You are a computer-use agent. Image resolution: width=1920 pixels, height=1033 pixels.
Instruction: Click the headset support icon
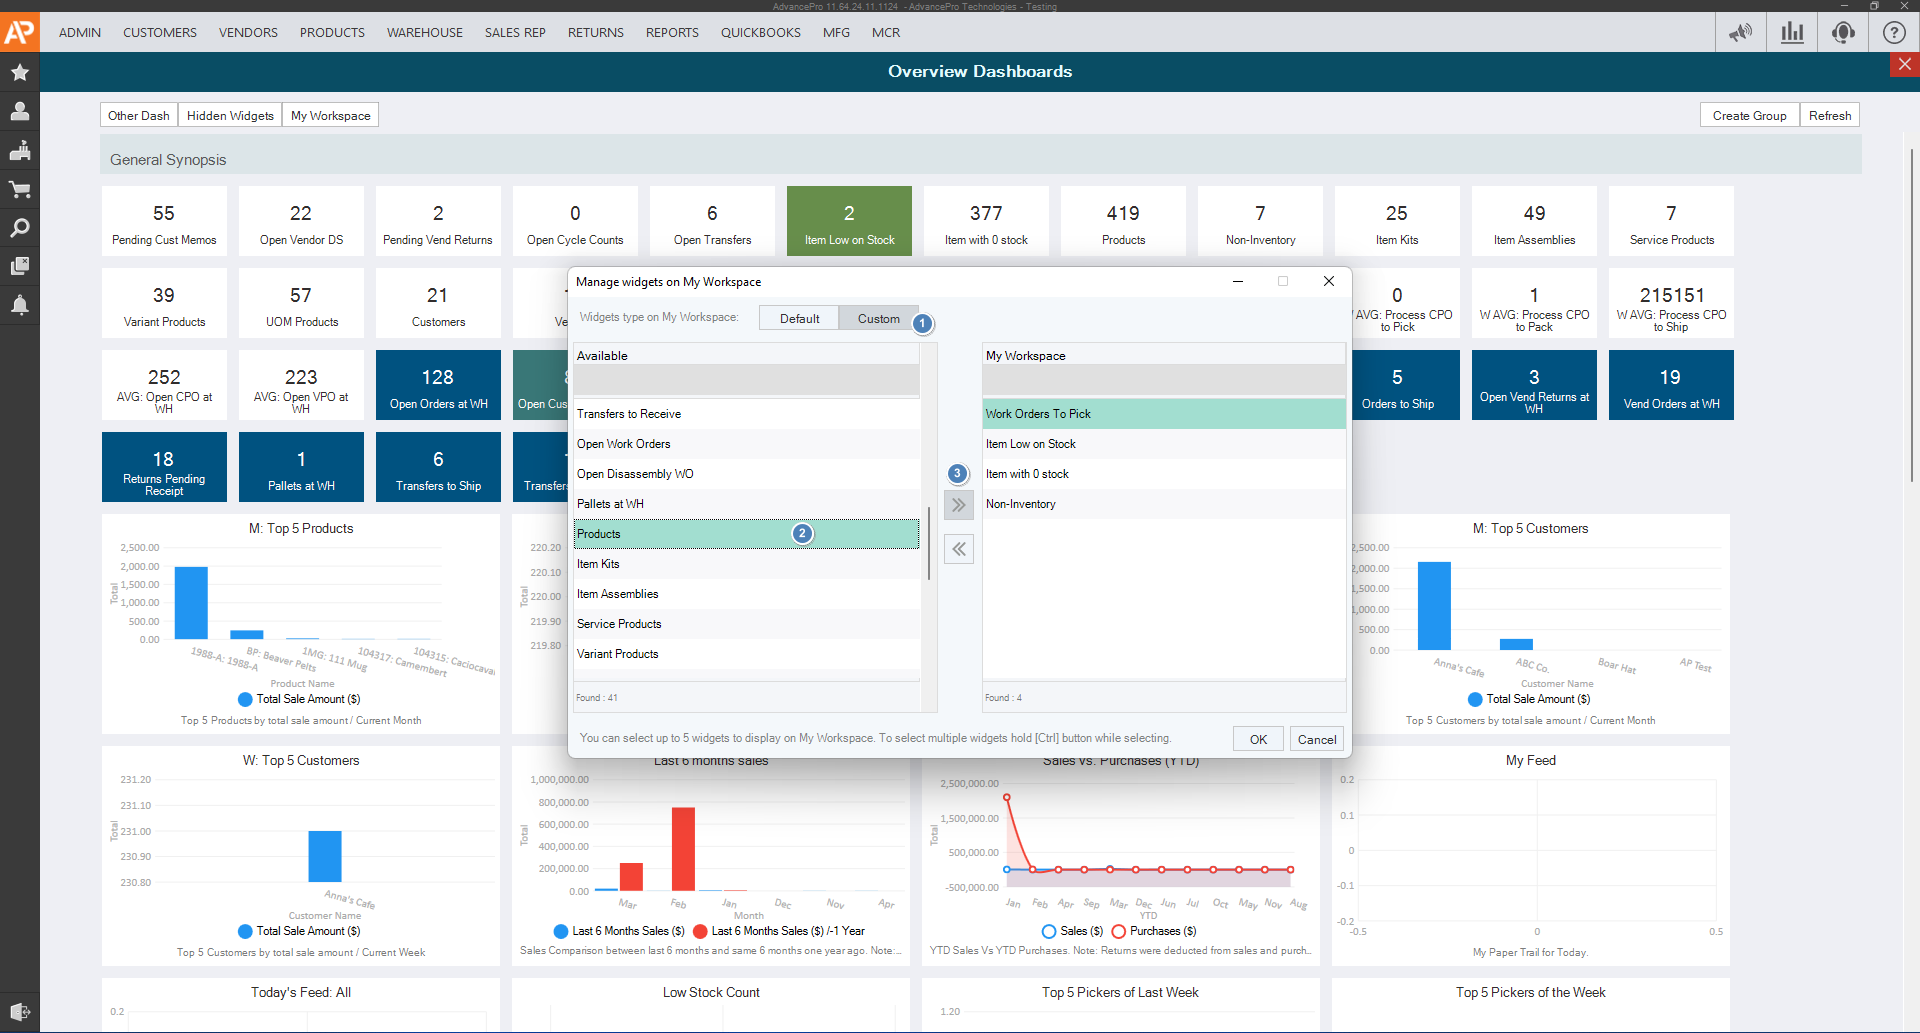(x=1843, y=32)
